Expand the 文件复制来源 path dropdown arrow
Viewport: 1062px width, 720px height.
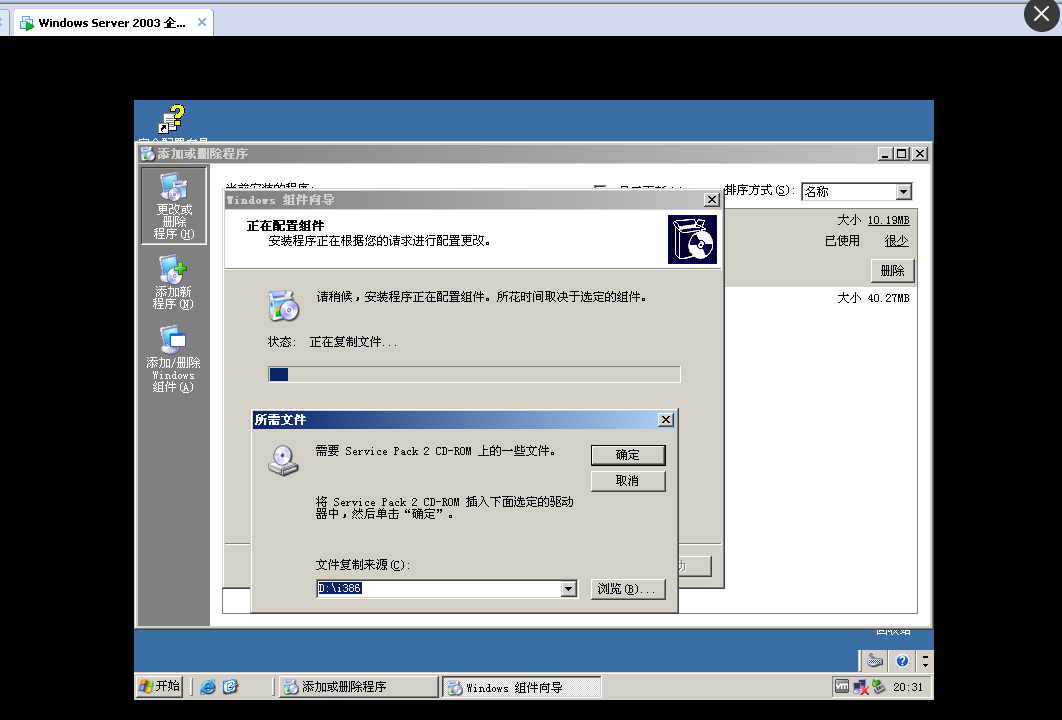[x=569, y=589]
